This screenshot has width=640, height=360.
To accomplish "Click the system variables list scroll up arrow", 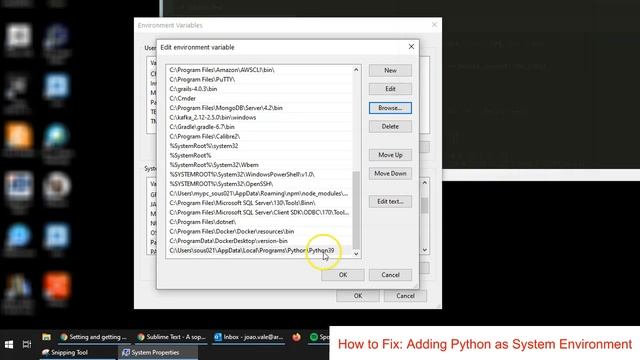I will (x=424, y=183).
